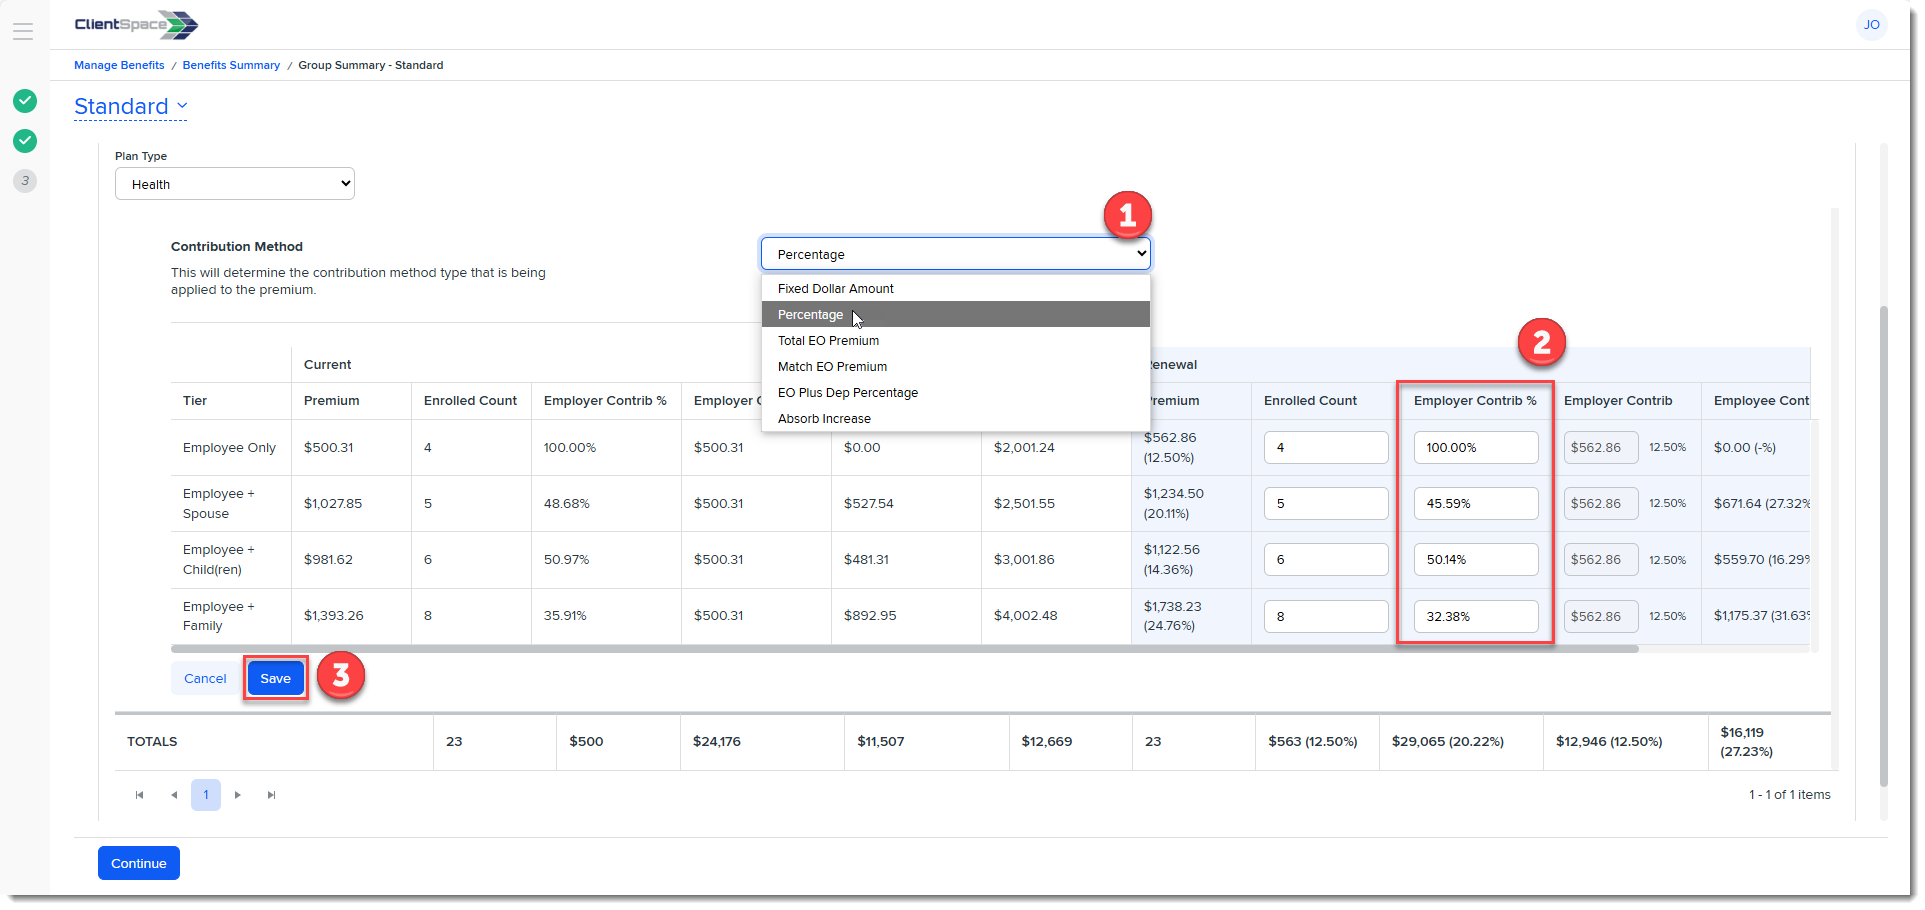Click the first completed step checkmark
The width and height of the screenshot is (1925, 910).
pyautogui.click(x=25, y=101)
